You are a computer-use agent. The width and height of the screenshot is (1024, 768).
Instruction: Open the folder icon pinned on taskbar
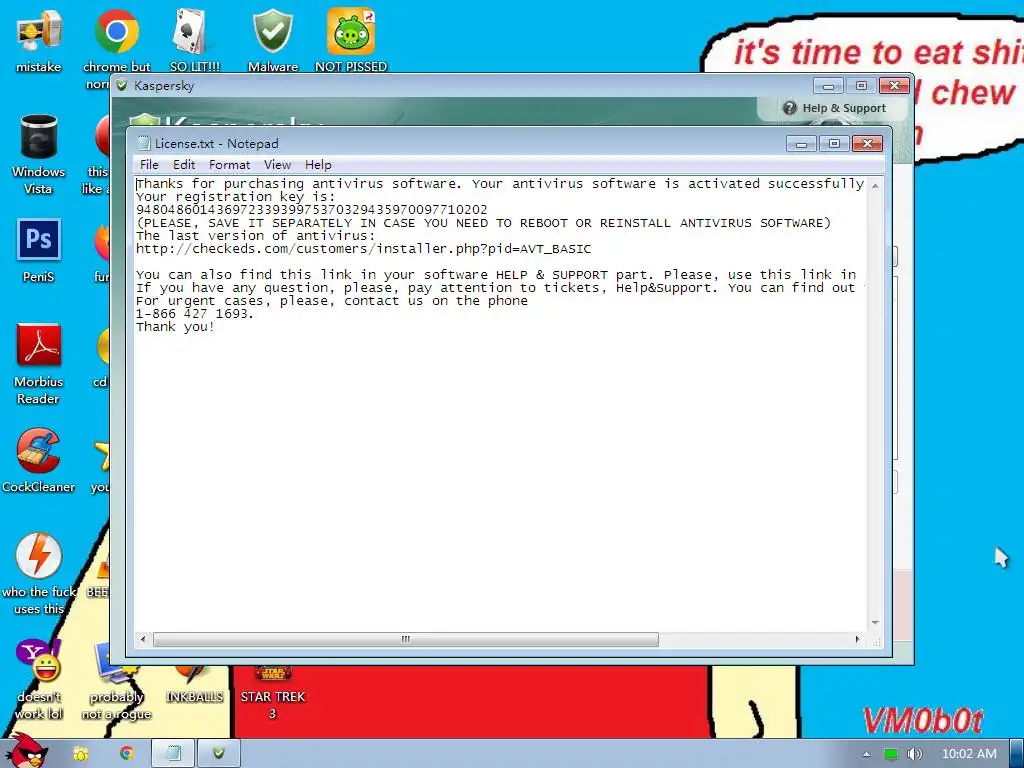81,754
